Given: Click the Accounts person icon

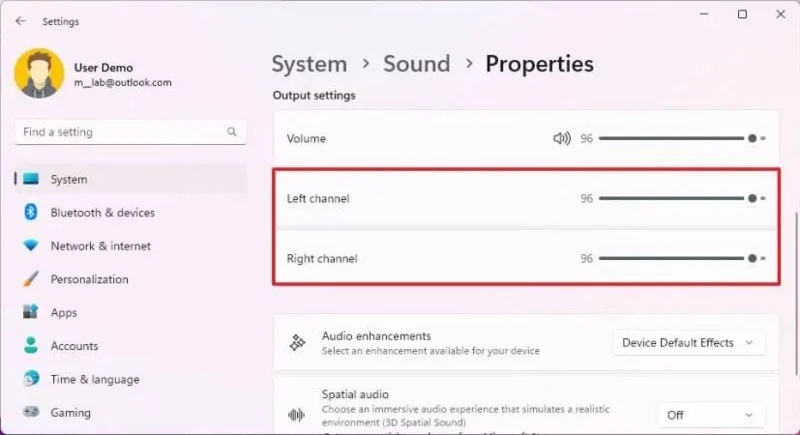Looking at the screenshot, I should [x=31, y=345].
